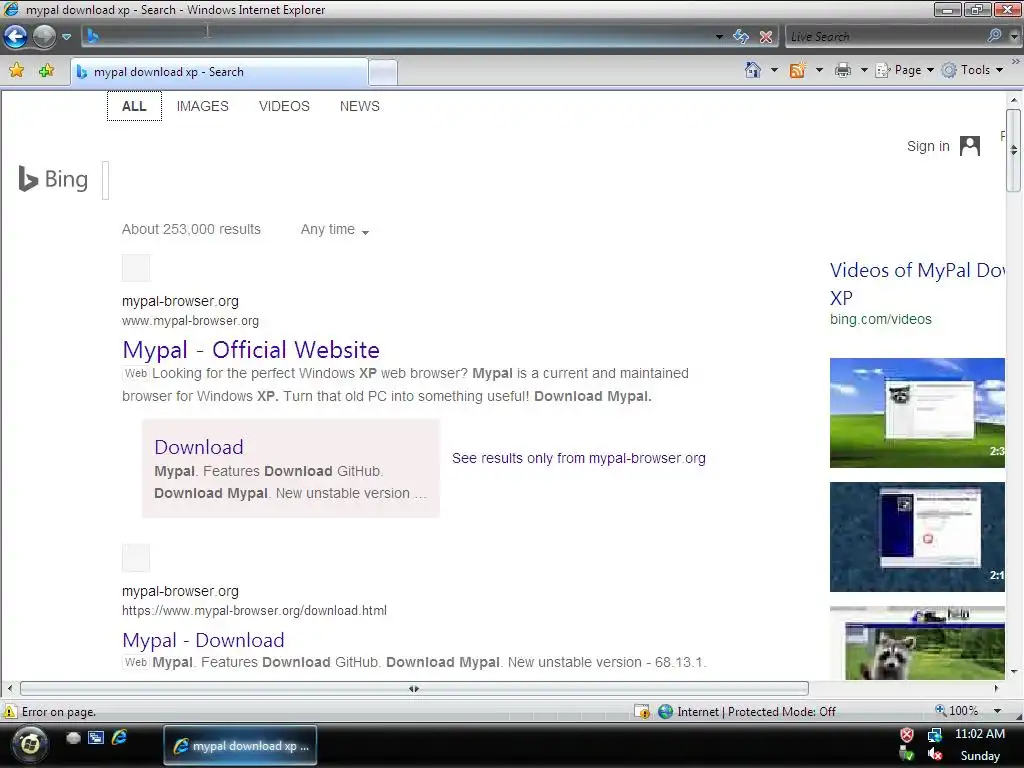
Task: Click the Refresh page icon
Action: pyautogui.click(x=741, y=37)
